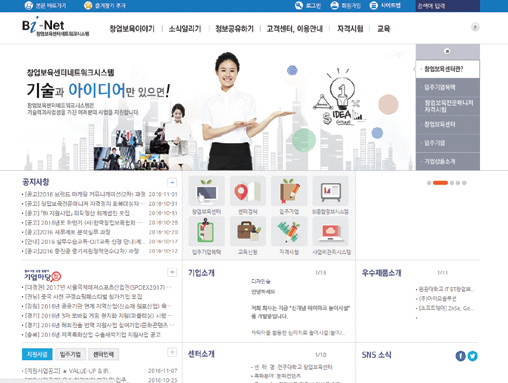Open the 입주기업혜택 clipboard icon
508x383 pixels.
click(x=206, y=232)
